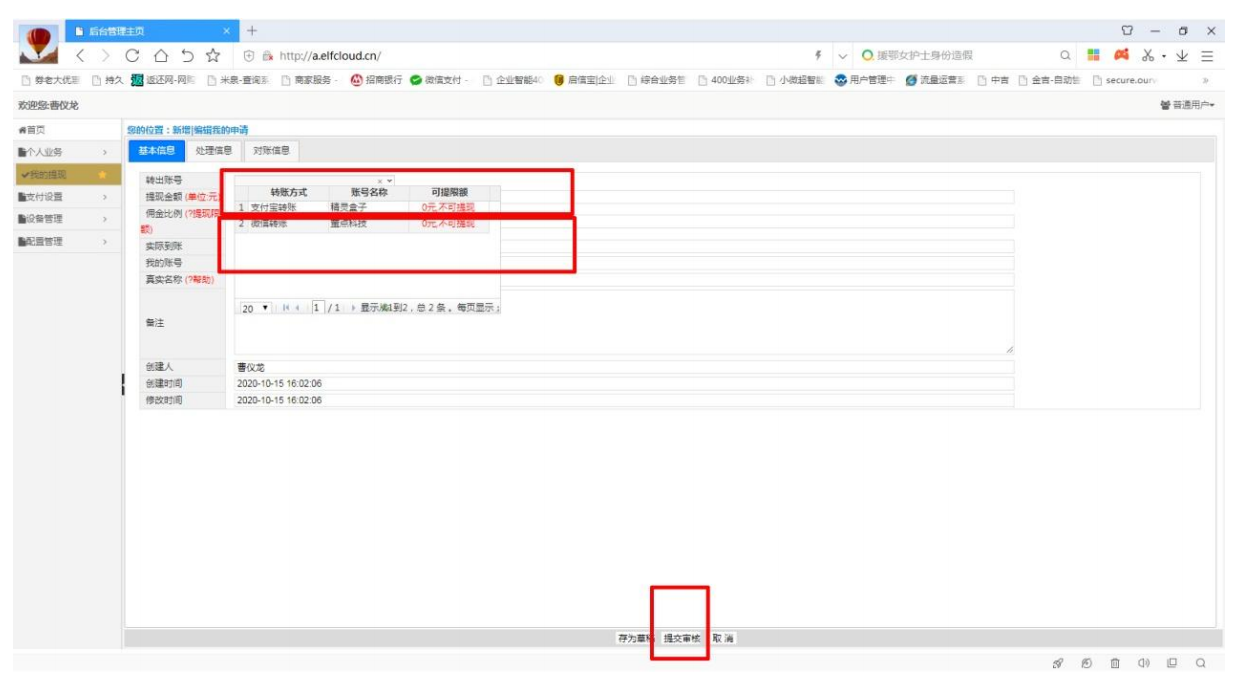Image resolution: width=1257 pixels, height=700 pixels.
Task: Open downloads with the download arrow icon
Action: tap(1184, 56)
